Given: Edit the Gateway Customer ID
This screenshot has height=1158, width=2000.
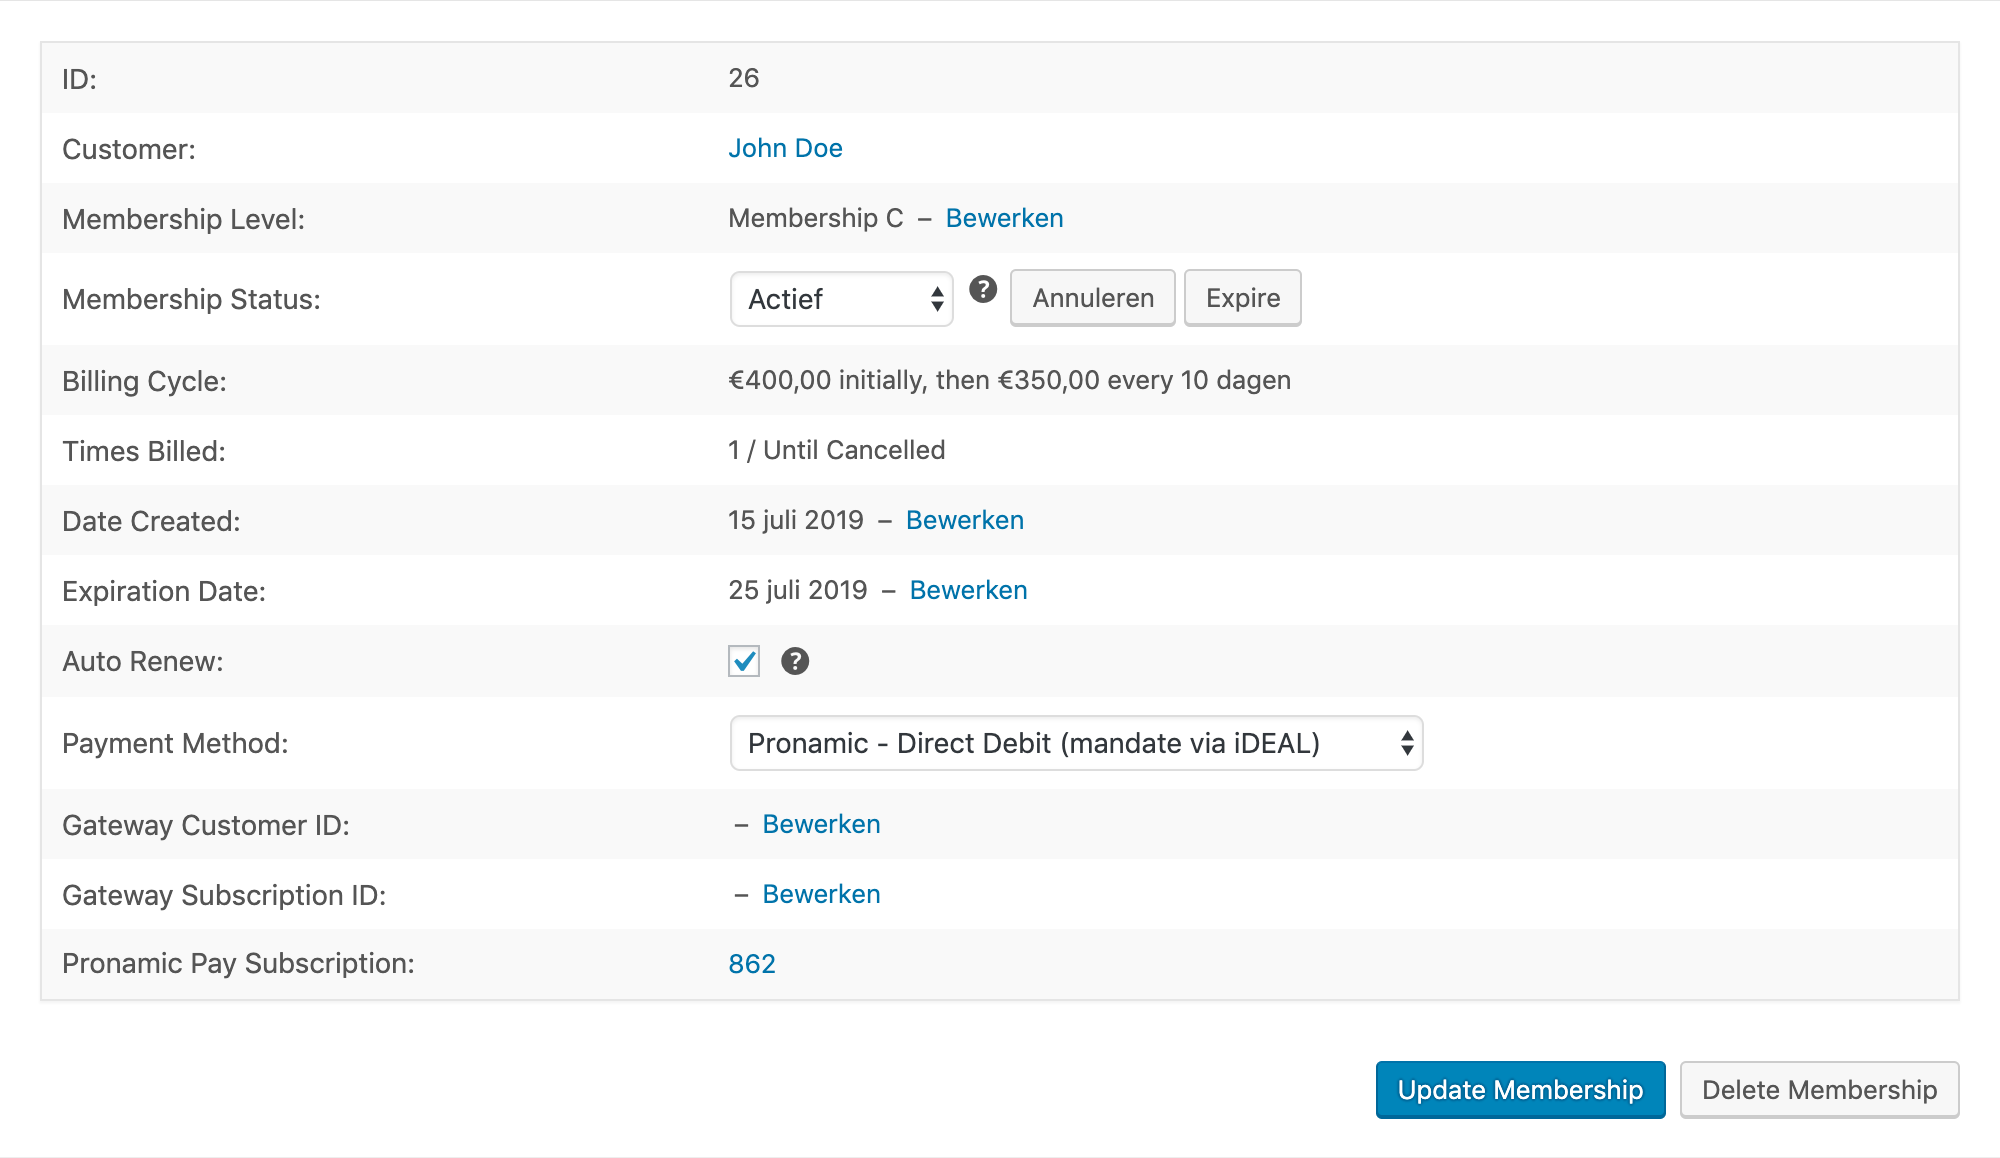Looking at the screenshot, I should tap(821, 824).
